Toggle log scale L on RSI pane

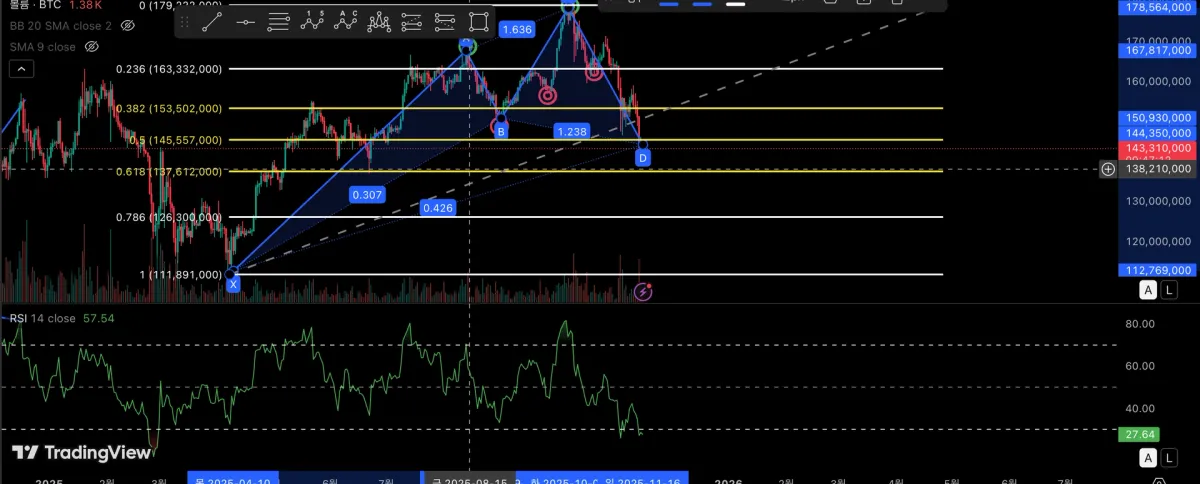[x=1170, y=458]
